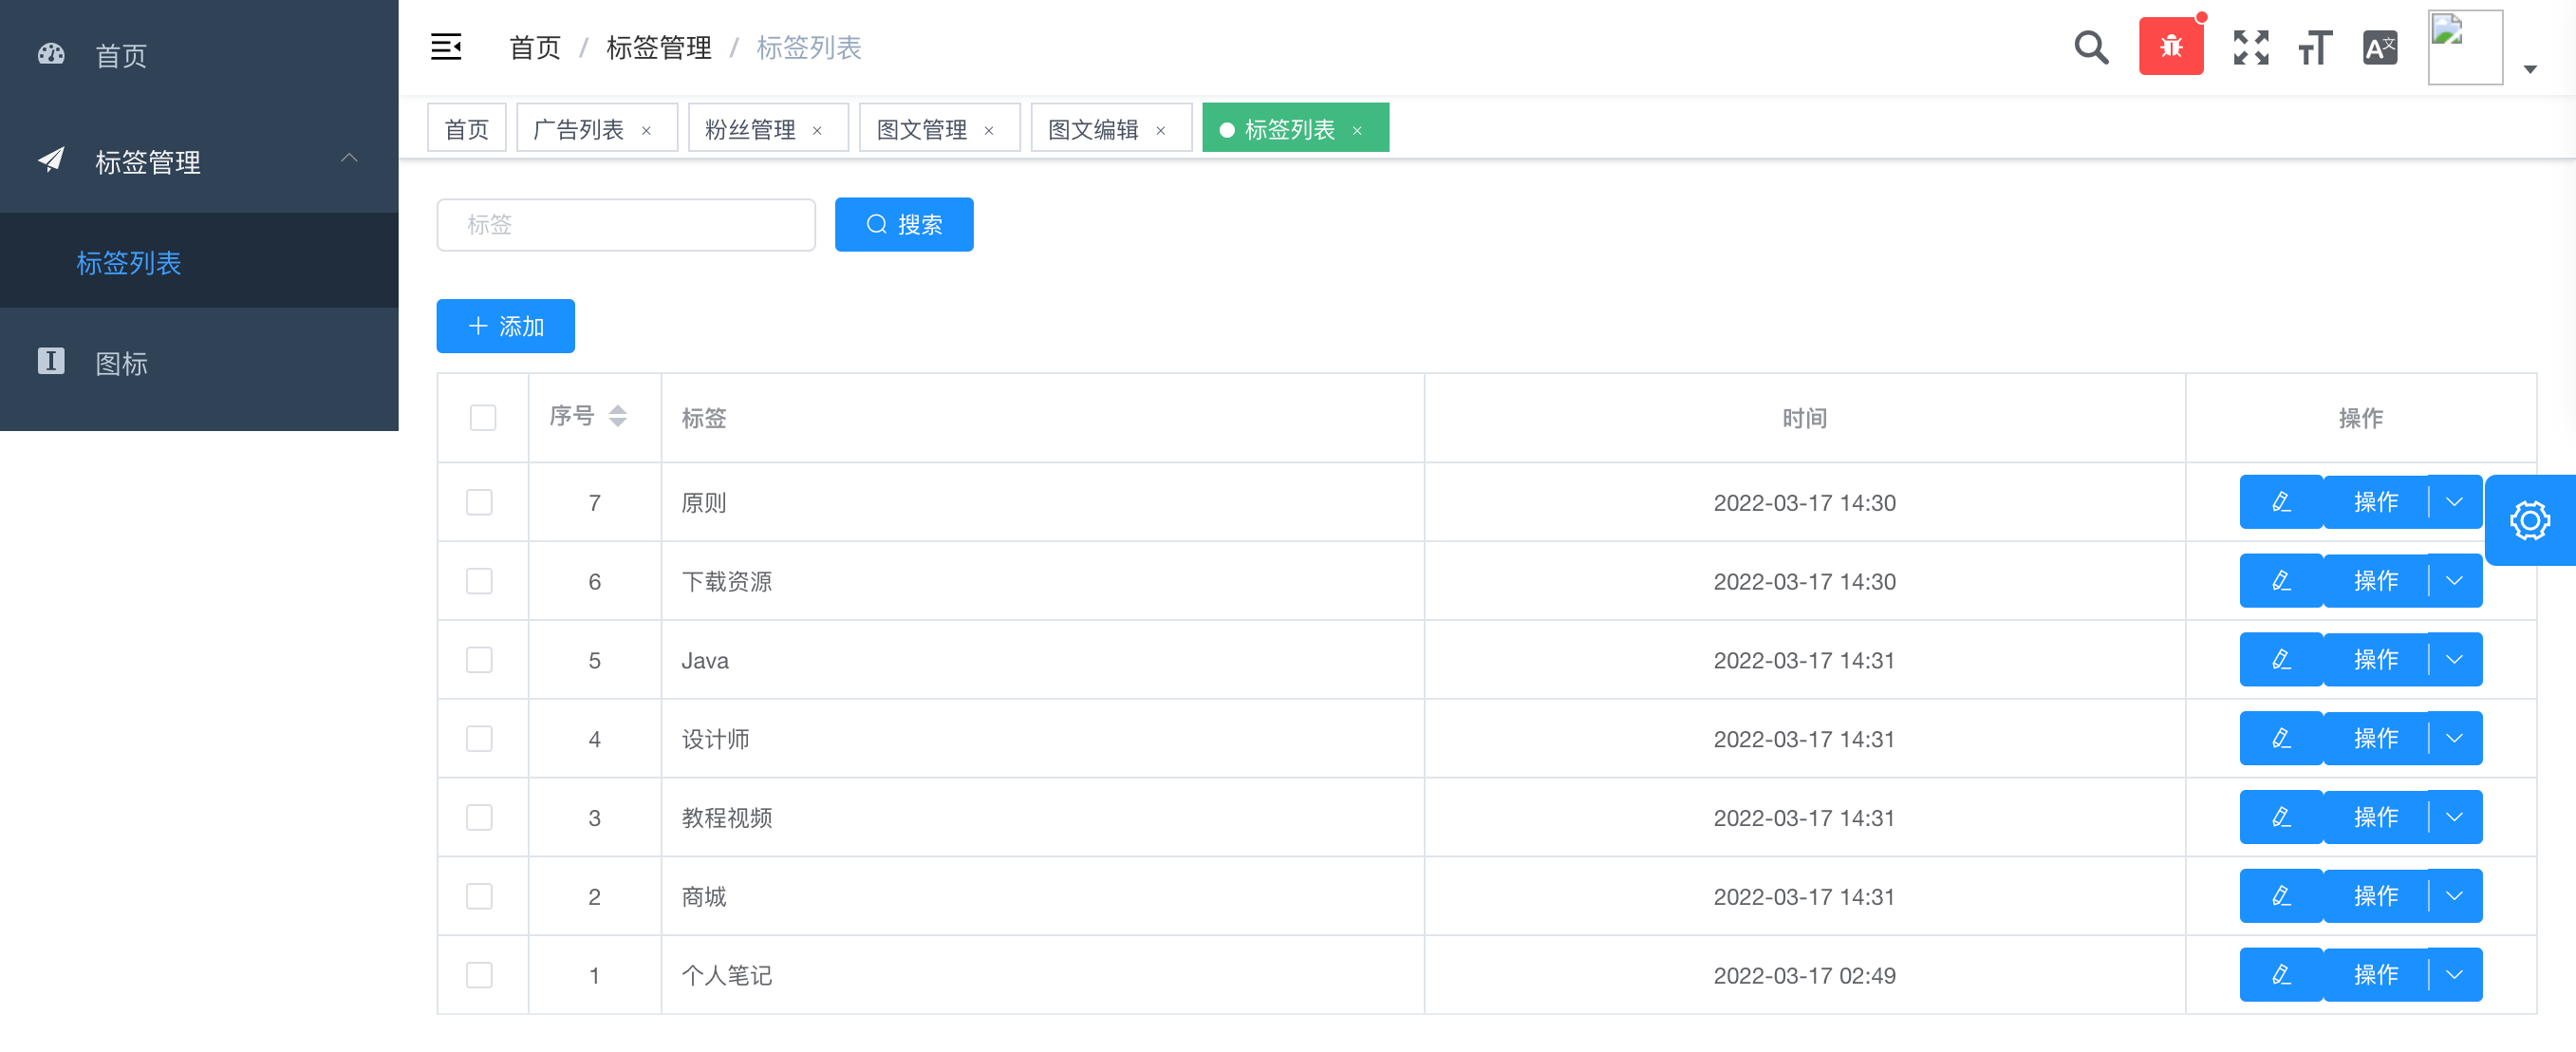The height and width of the screenshot is (1052, 2576).
Task: Open the 图标 sidebar menu item
Action: click(121, 363)
